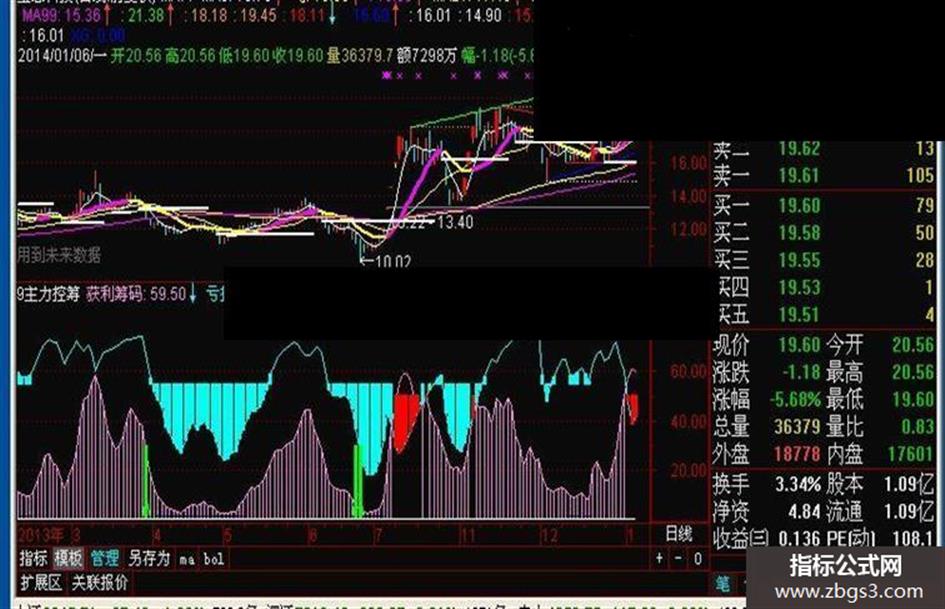Click 另存为 to save template as
Image resolution: width=945 pixels, height=609 pixels.
149,558
